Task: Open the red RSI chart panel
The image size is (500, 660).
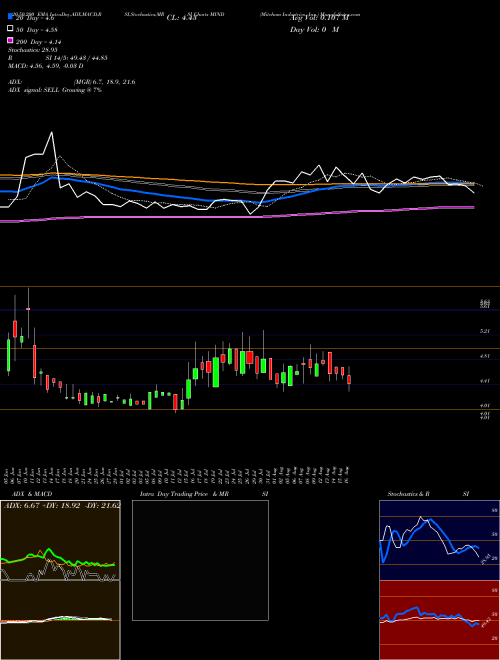Action: 439,620
